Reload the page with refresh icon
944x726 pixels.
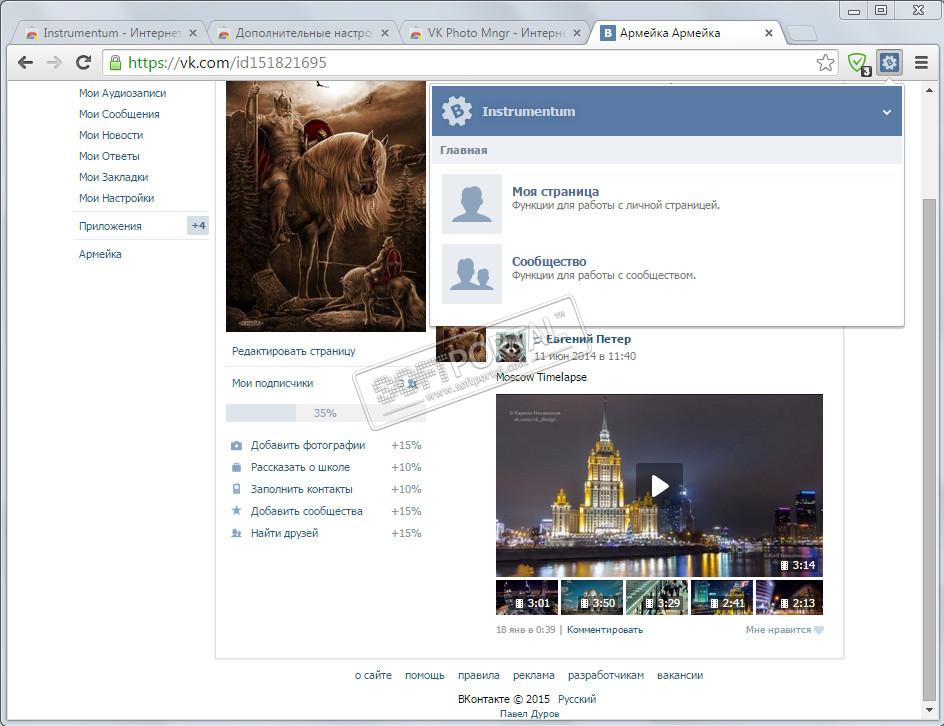pos(83,63)
